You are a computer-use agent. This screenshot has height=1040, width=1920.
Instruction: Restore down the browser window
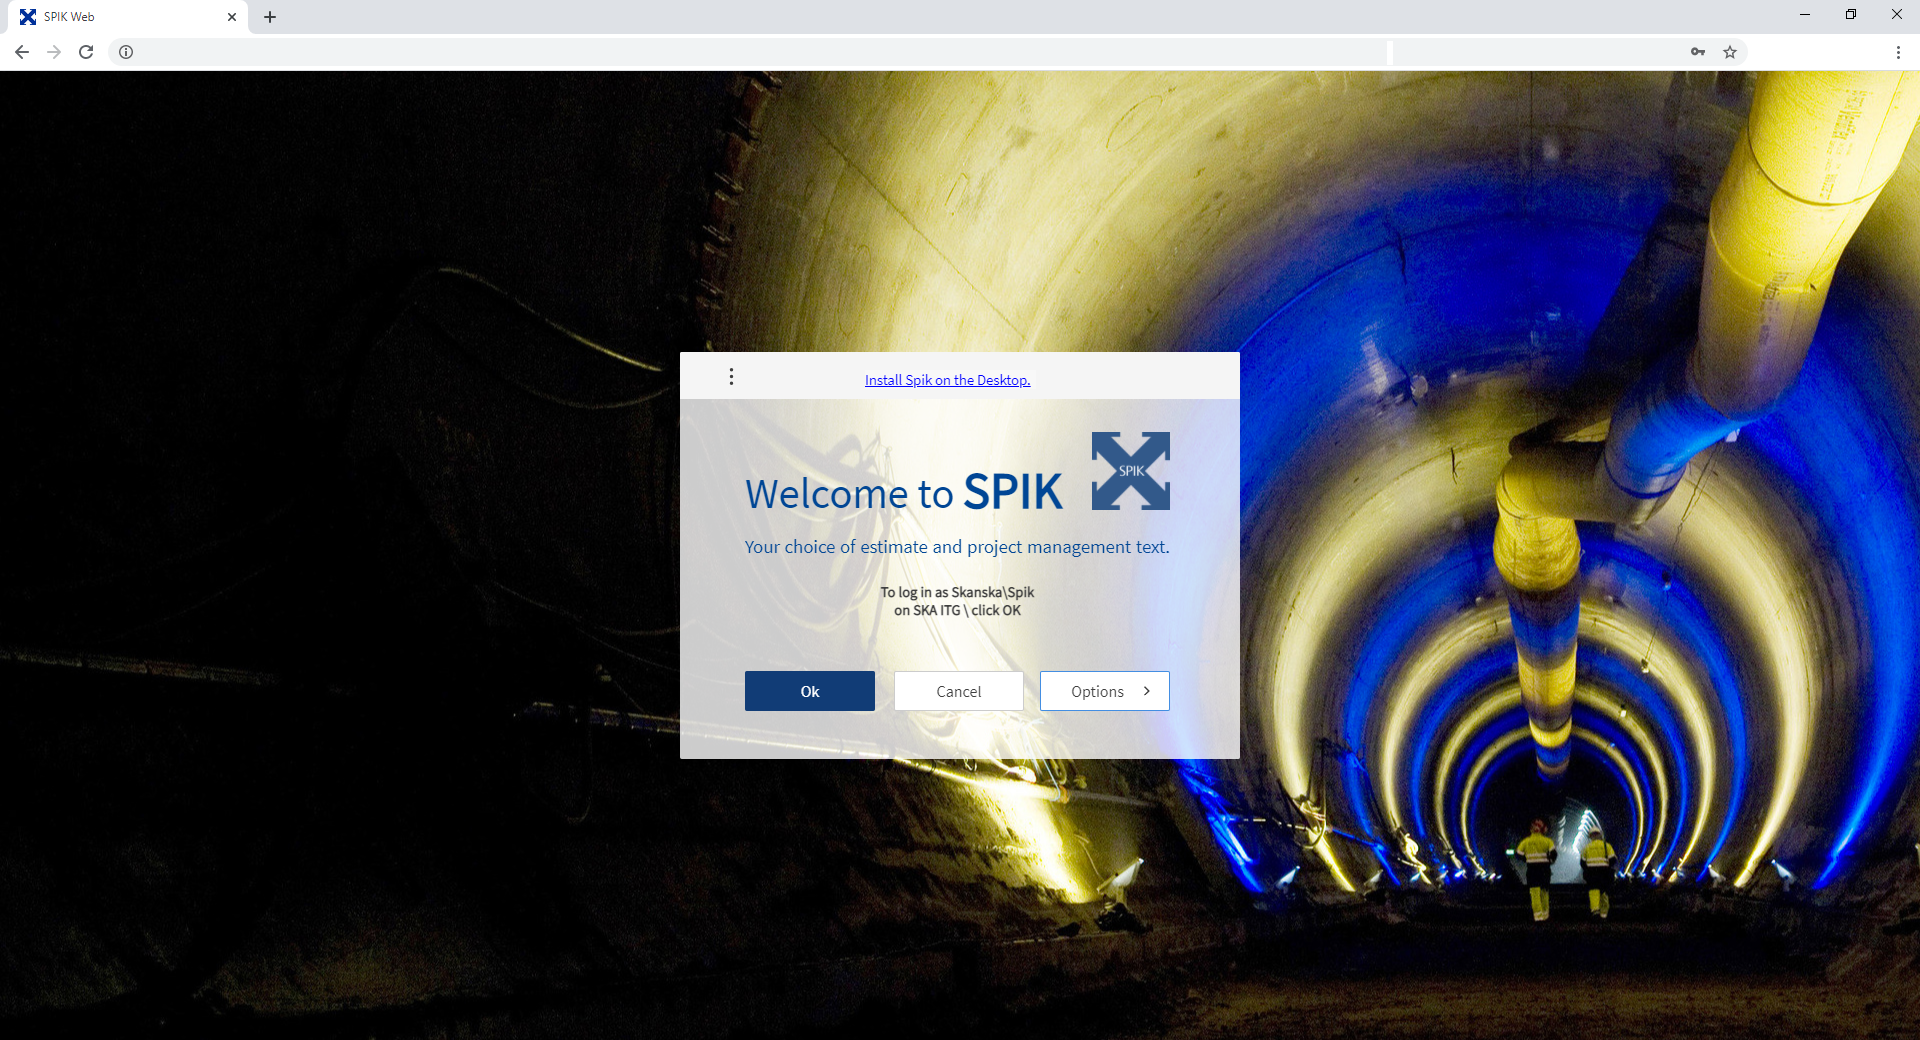coord(1851,14)
